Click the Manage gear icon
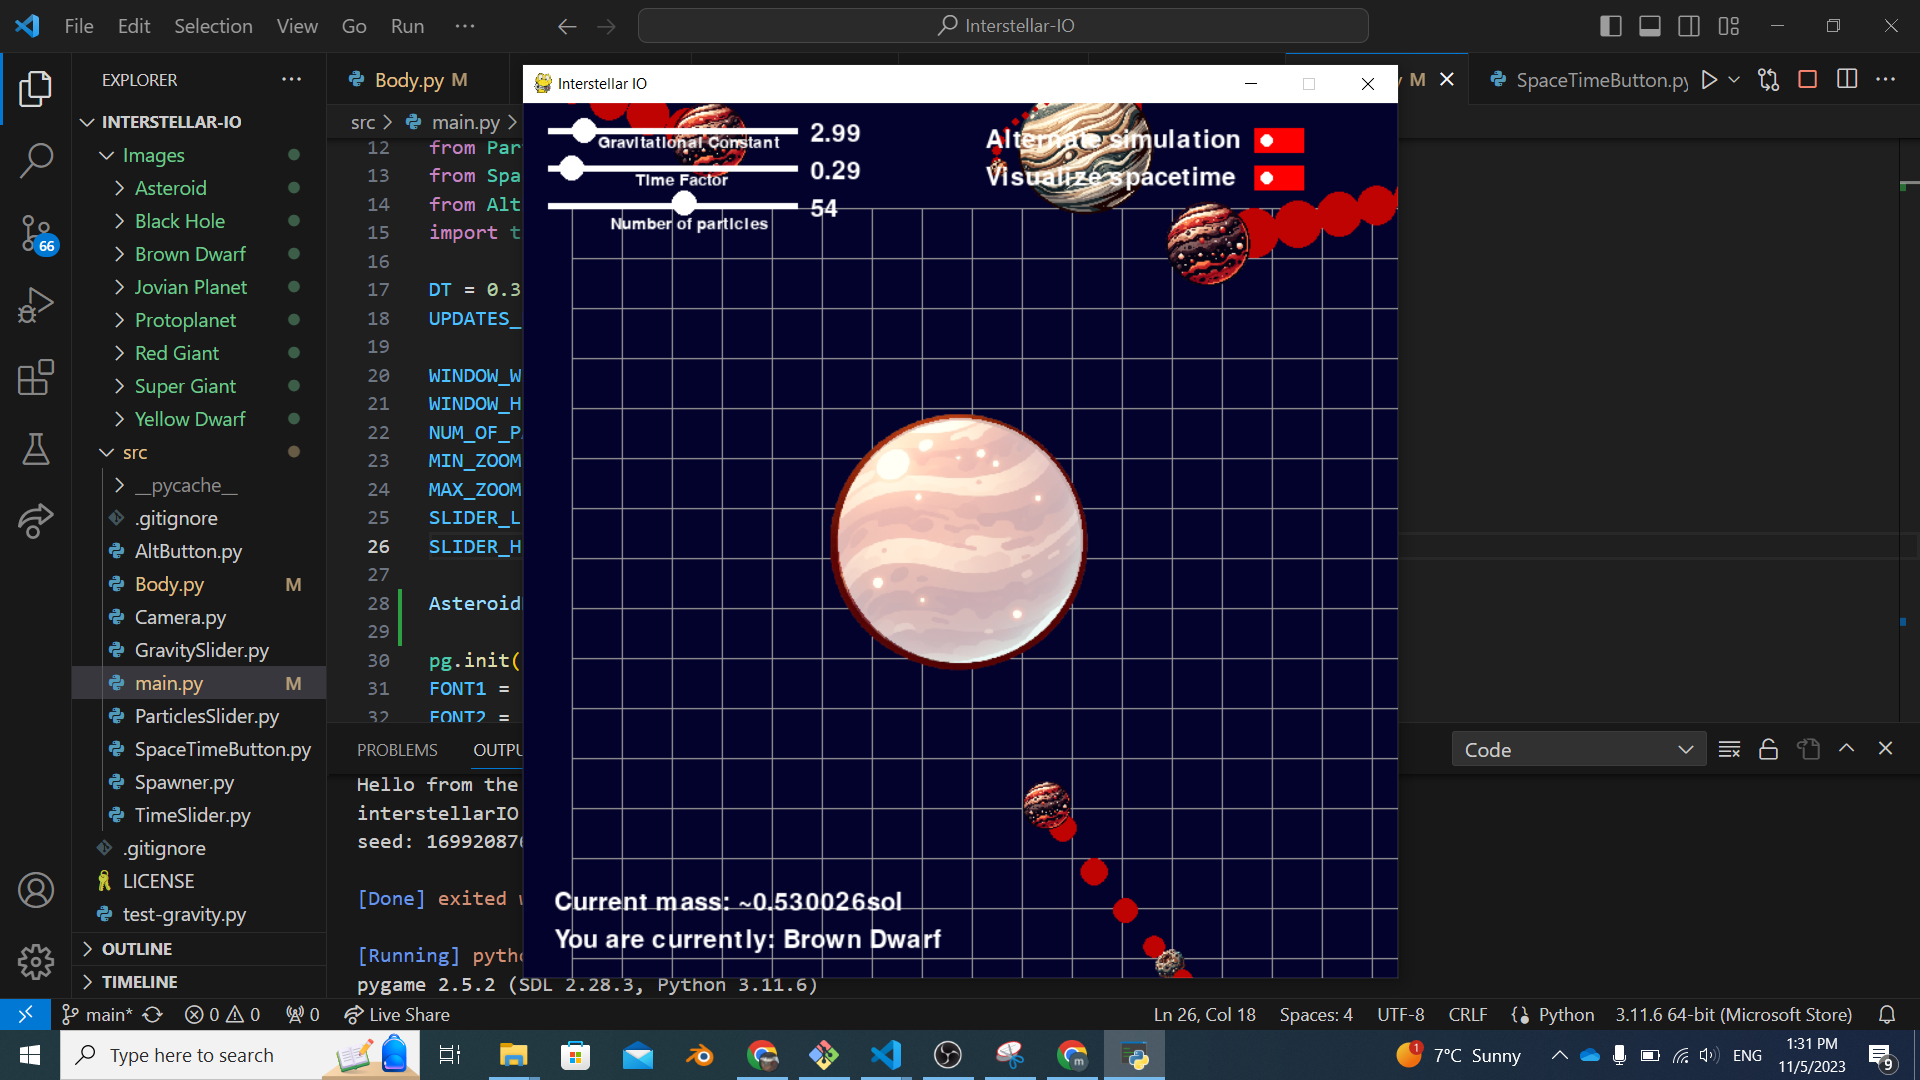This screenshot has height=1080, width=1920. pos(36,961)
